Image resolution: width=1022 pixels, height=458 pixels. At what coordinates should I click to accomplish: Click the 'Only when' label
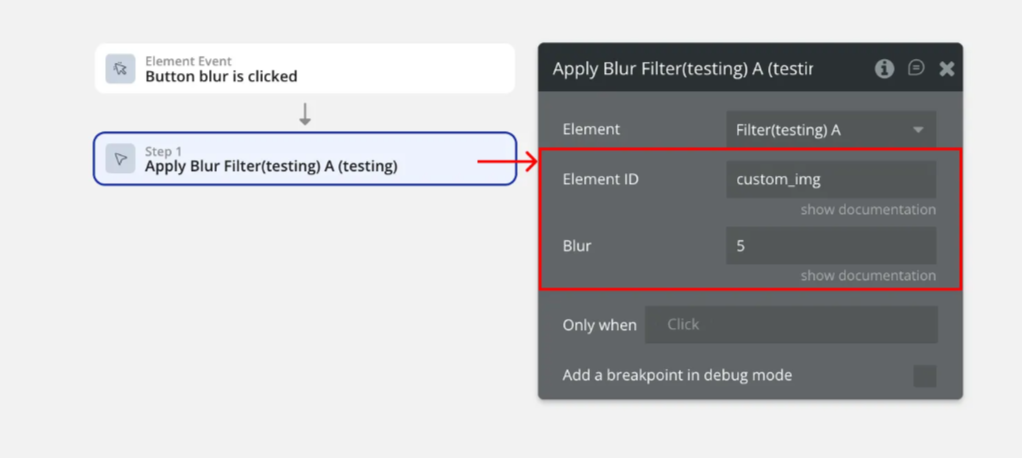coord(599,325)
